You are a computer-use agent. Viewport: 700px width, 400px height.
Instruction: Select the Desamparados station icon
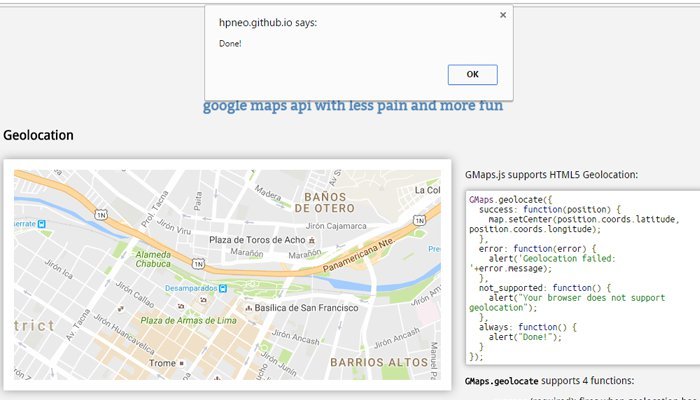[x=223, y=289]
